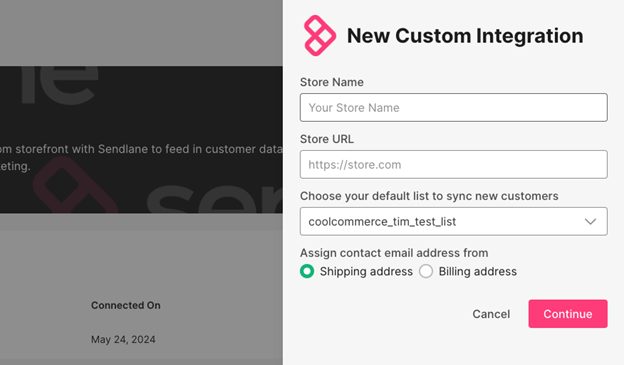Click the 'Store URL' field label

pos(327,139)
